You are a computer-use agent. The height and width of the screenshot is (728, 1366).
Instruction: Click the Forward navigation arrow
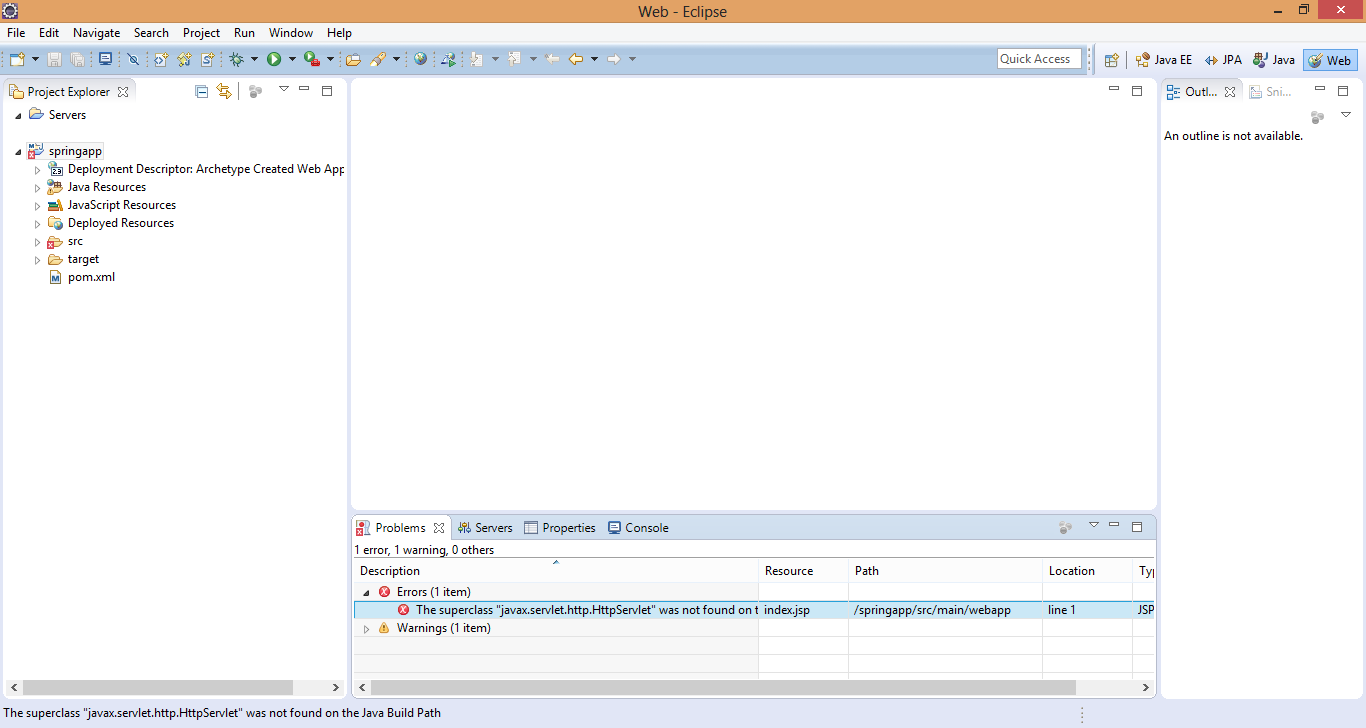tap(614, 59)
